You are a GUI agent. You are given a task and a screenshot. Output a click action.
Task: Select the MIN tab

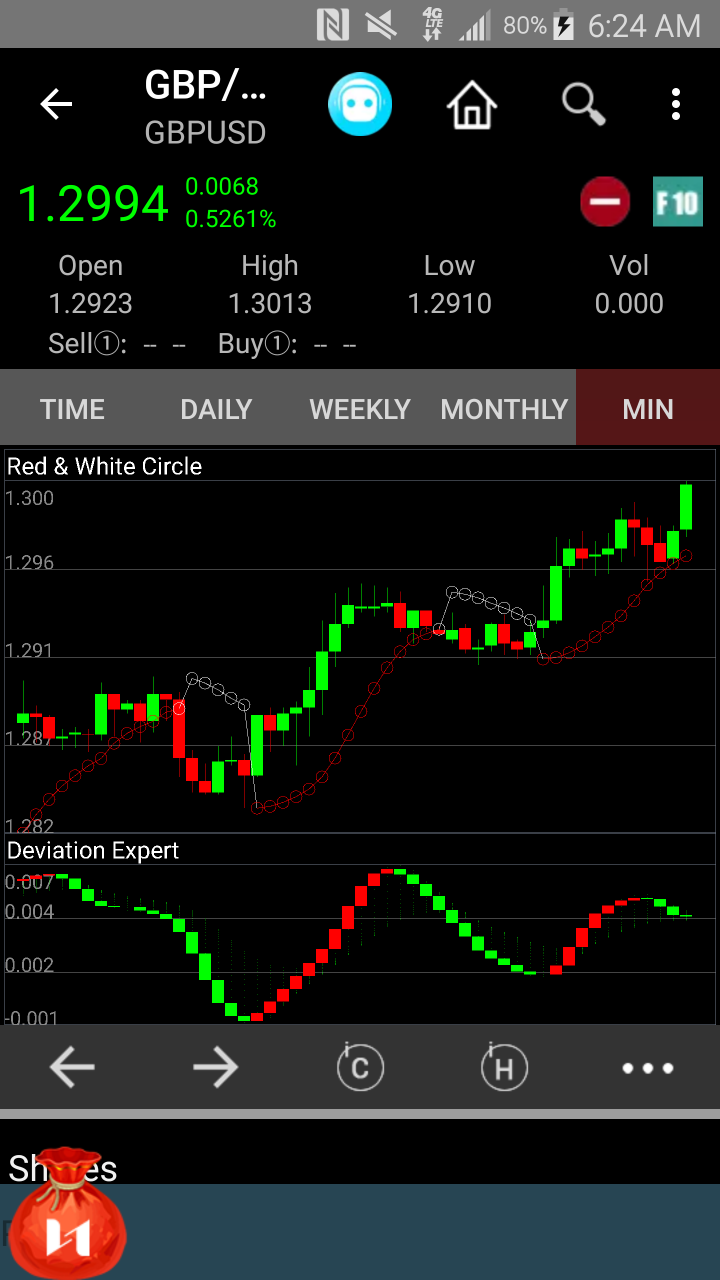pyautogui.click(x=648, y=409)
